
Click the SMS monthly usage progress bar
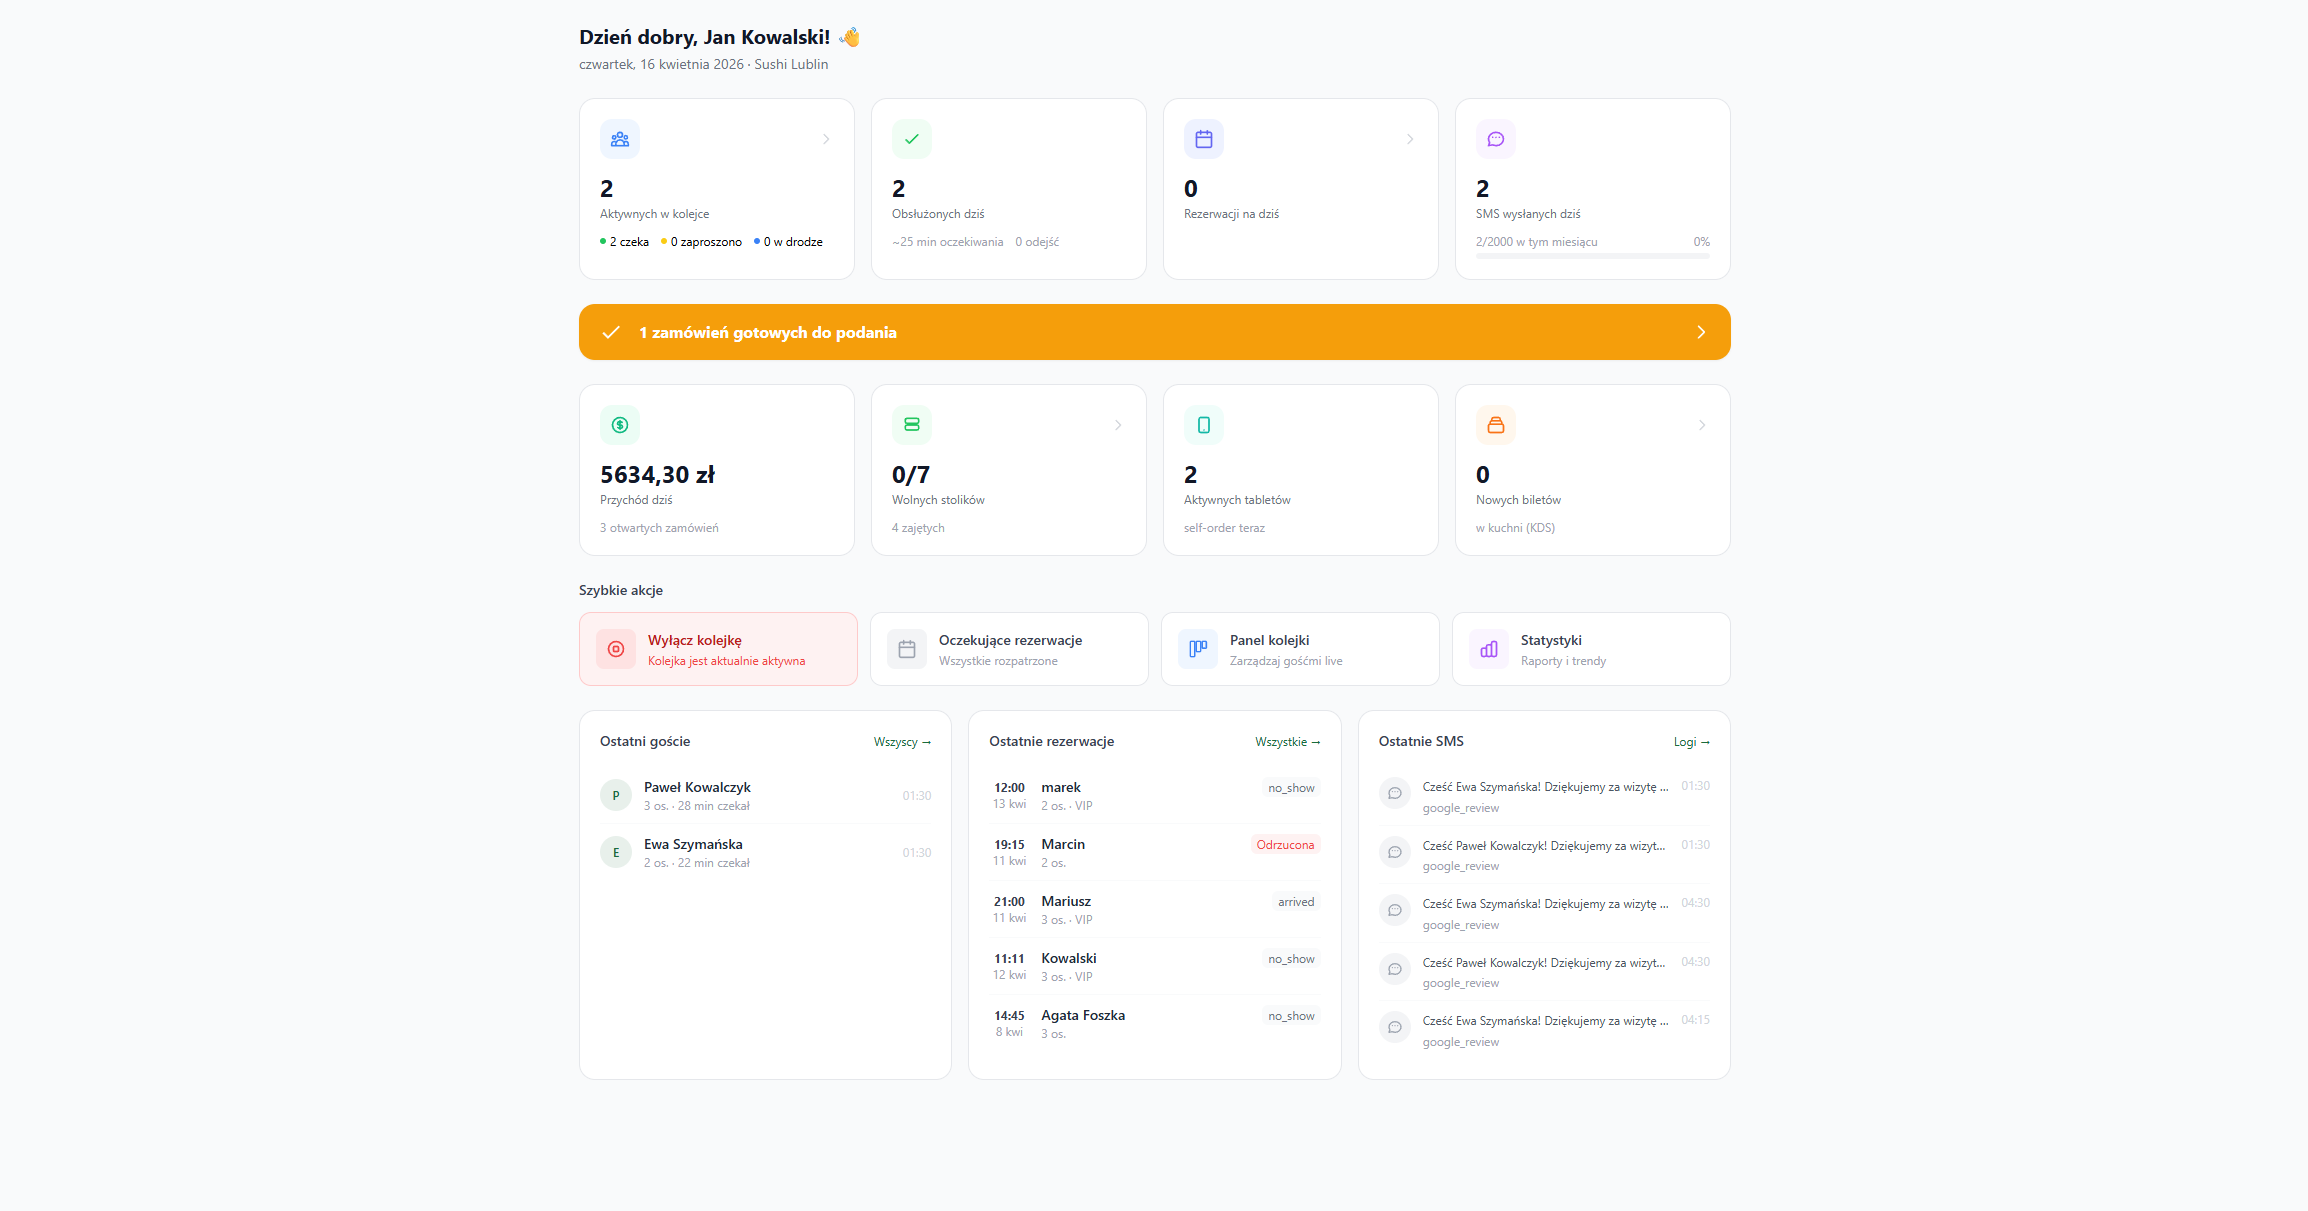(x=1591, y=256)
